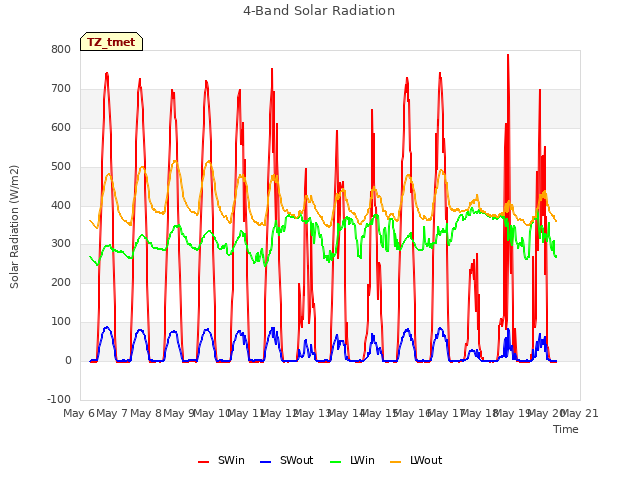This screenshot has width=640, height=480.
Task: Click the 500 y-axis tick label
Action: click(61, 167)
